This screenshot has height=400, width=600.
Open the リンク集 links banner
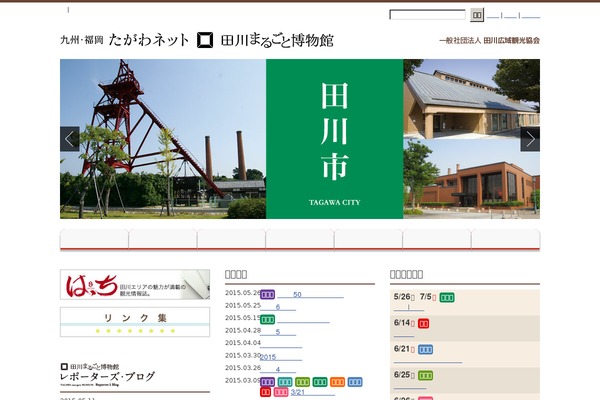point(135,322)
